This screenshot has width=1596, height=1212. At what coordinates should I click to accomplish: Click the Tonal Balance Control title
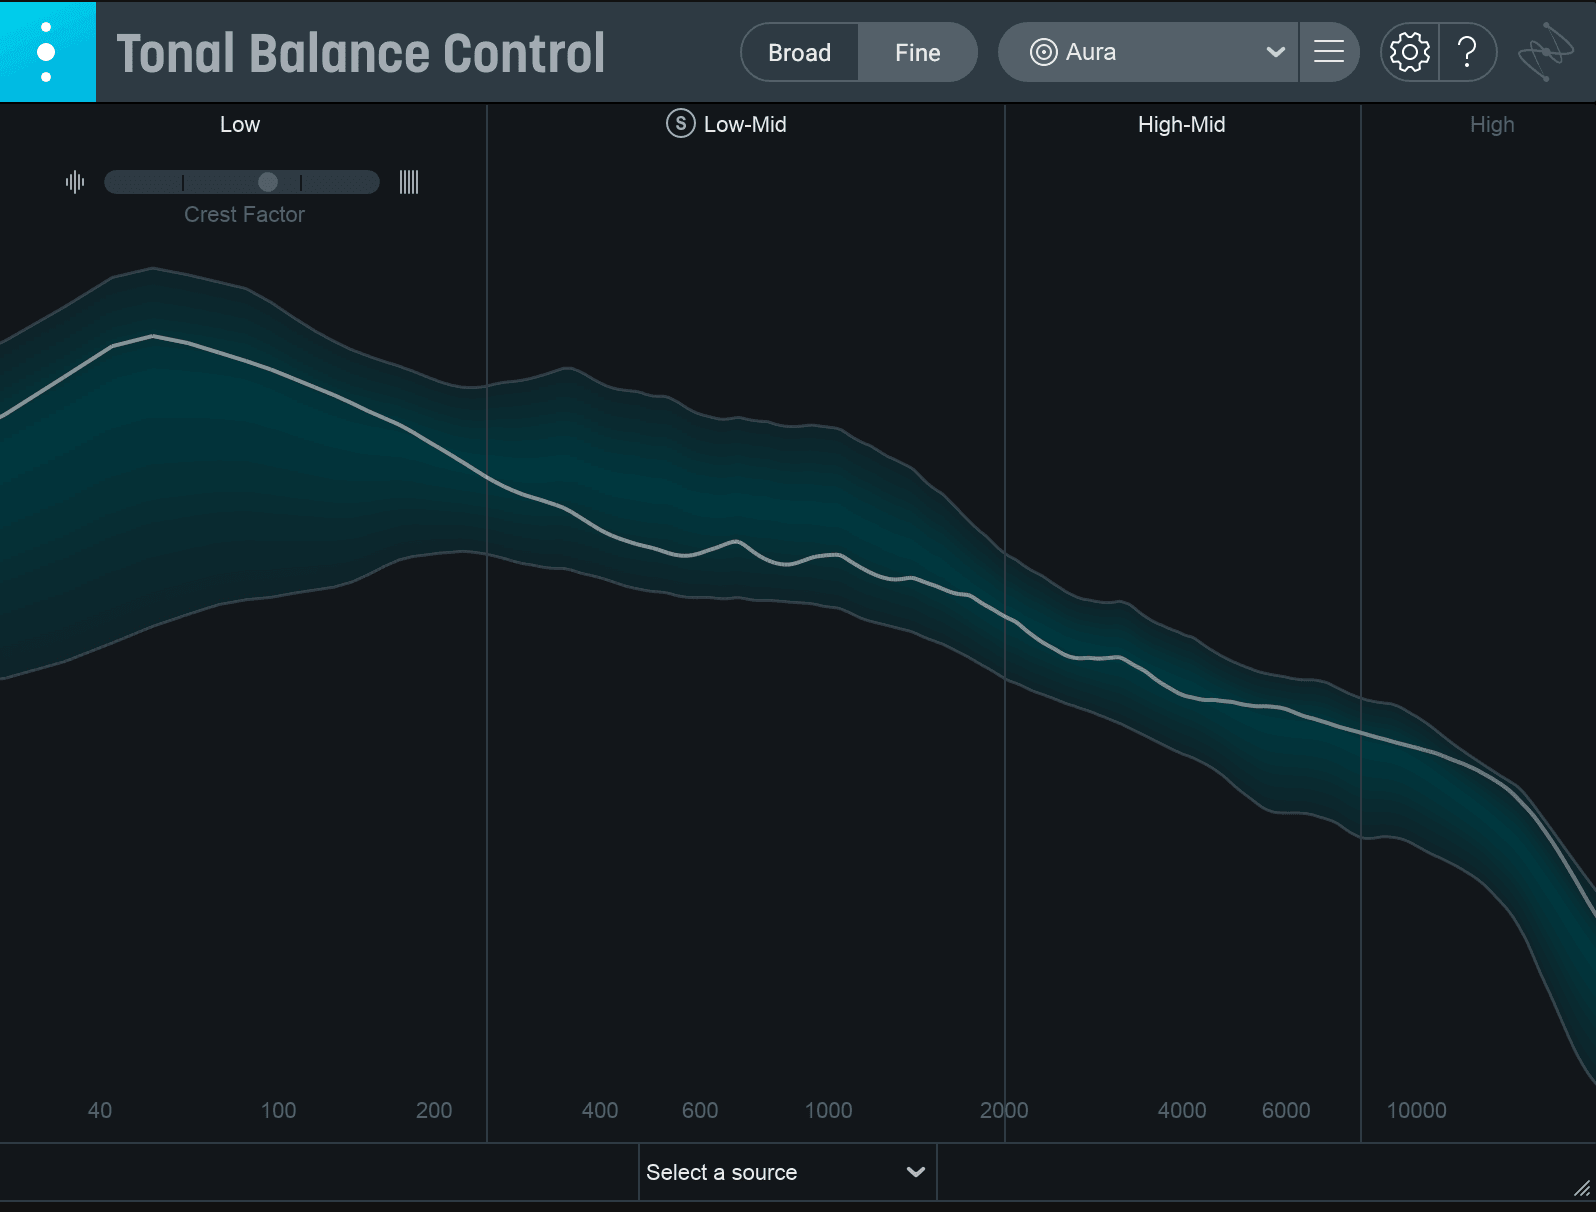(x=361, y=53)
